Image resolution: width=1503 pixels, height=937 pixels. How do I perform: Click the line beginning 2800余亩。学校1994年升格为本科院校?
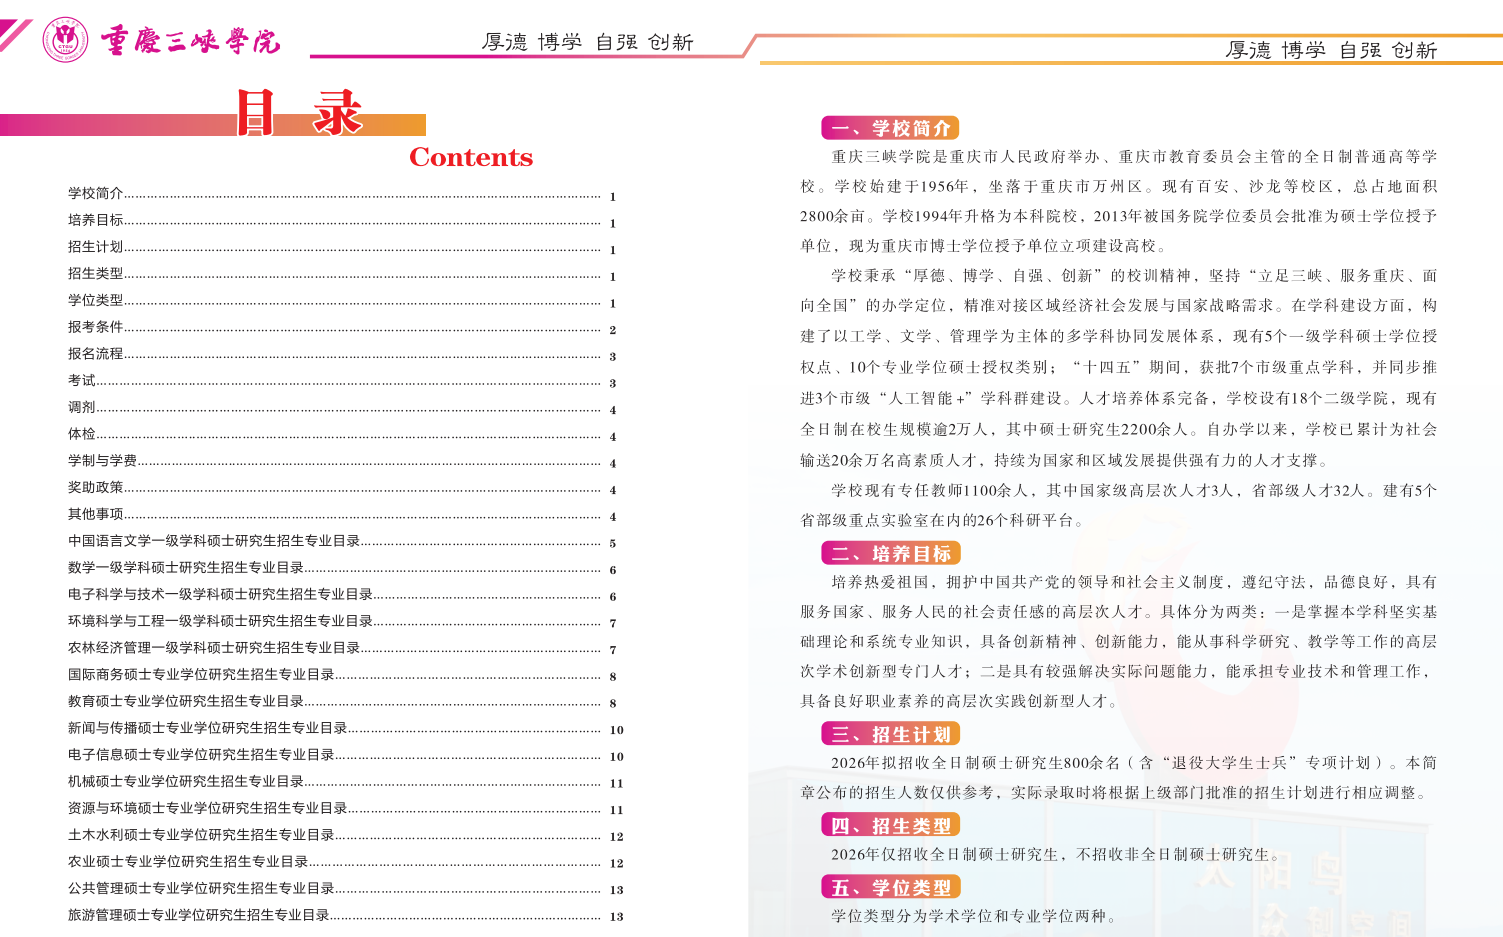click(1118, 216)
